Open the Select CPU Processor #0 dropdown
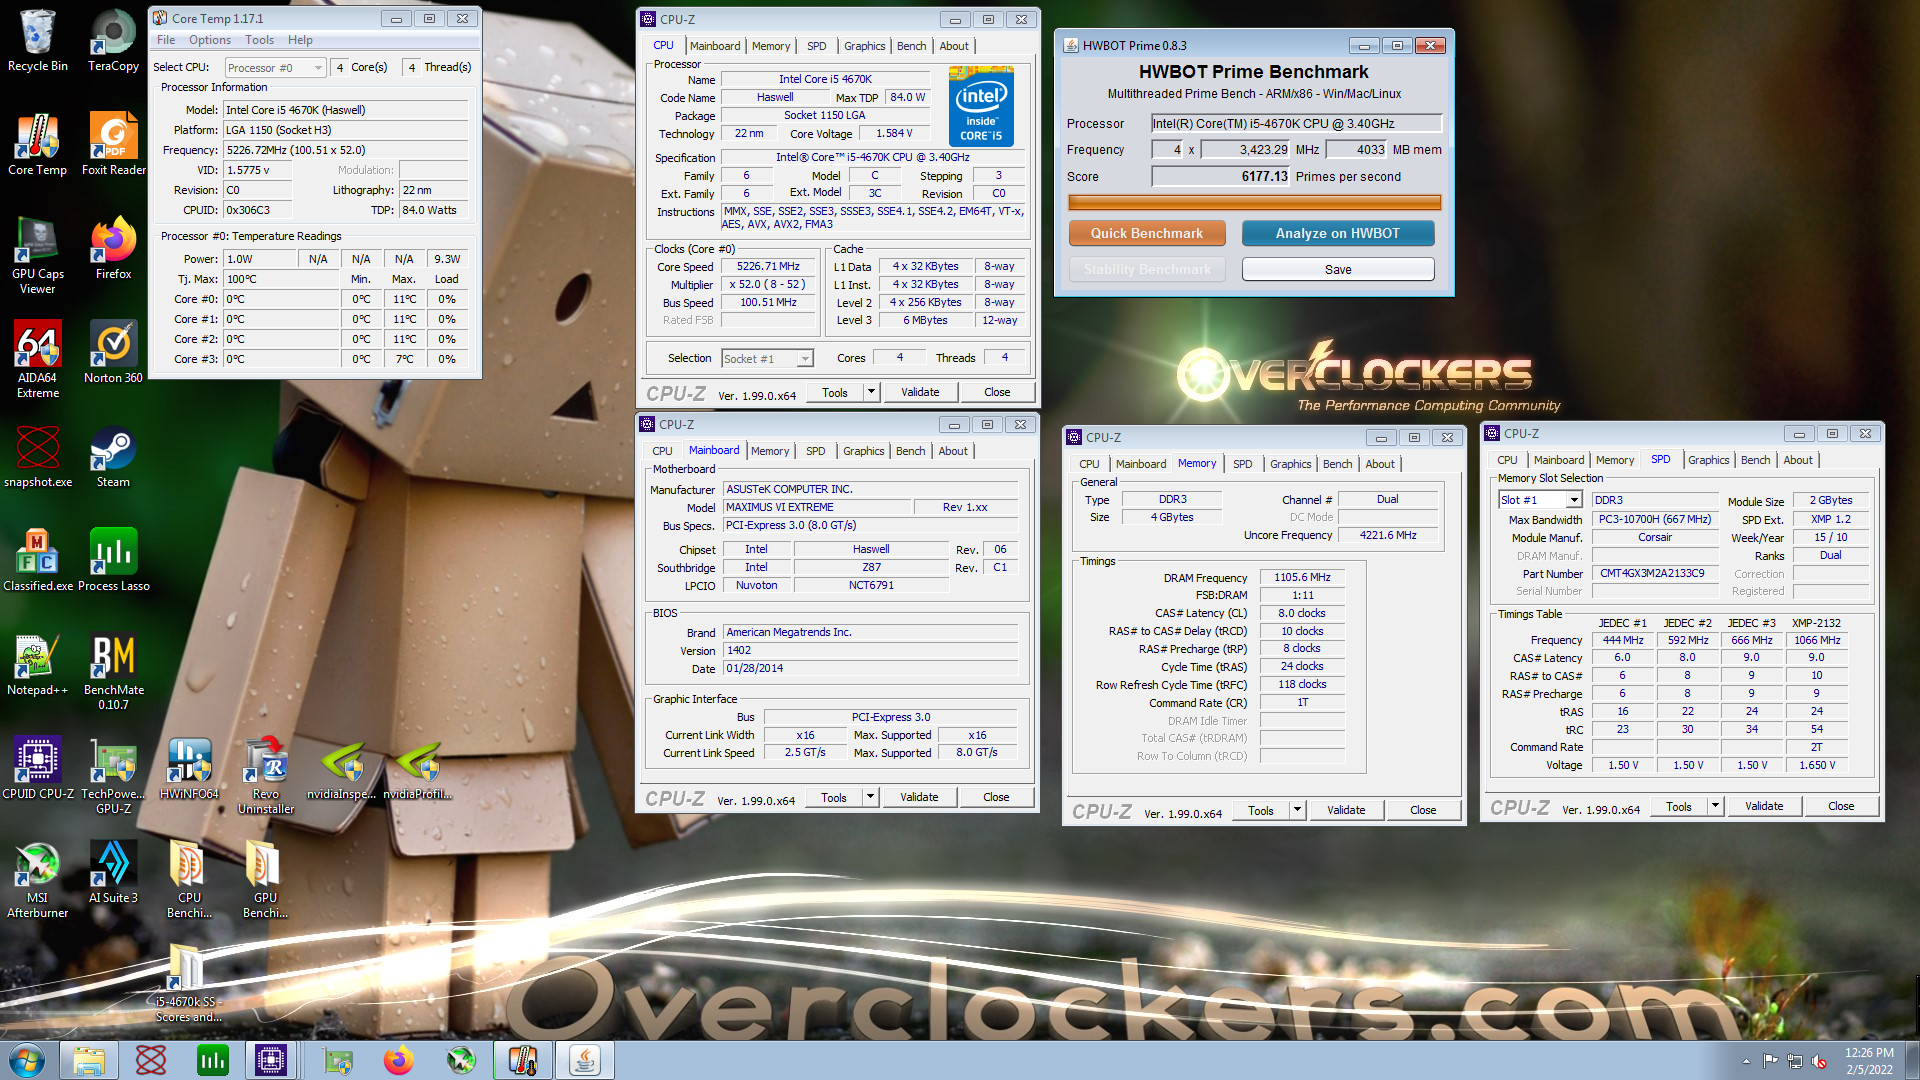This screenshot has width=1920, height=1080. (275, 67)
